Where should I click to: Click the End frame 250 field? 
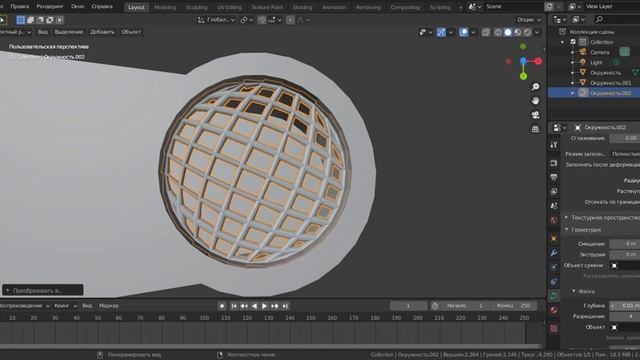pyautogui.click(x=514, y=306)
